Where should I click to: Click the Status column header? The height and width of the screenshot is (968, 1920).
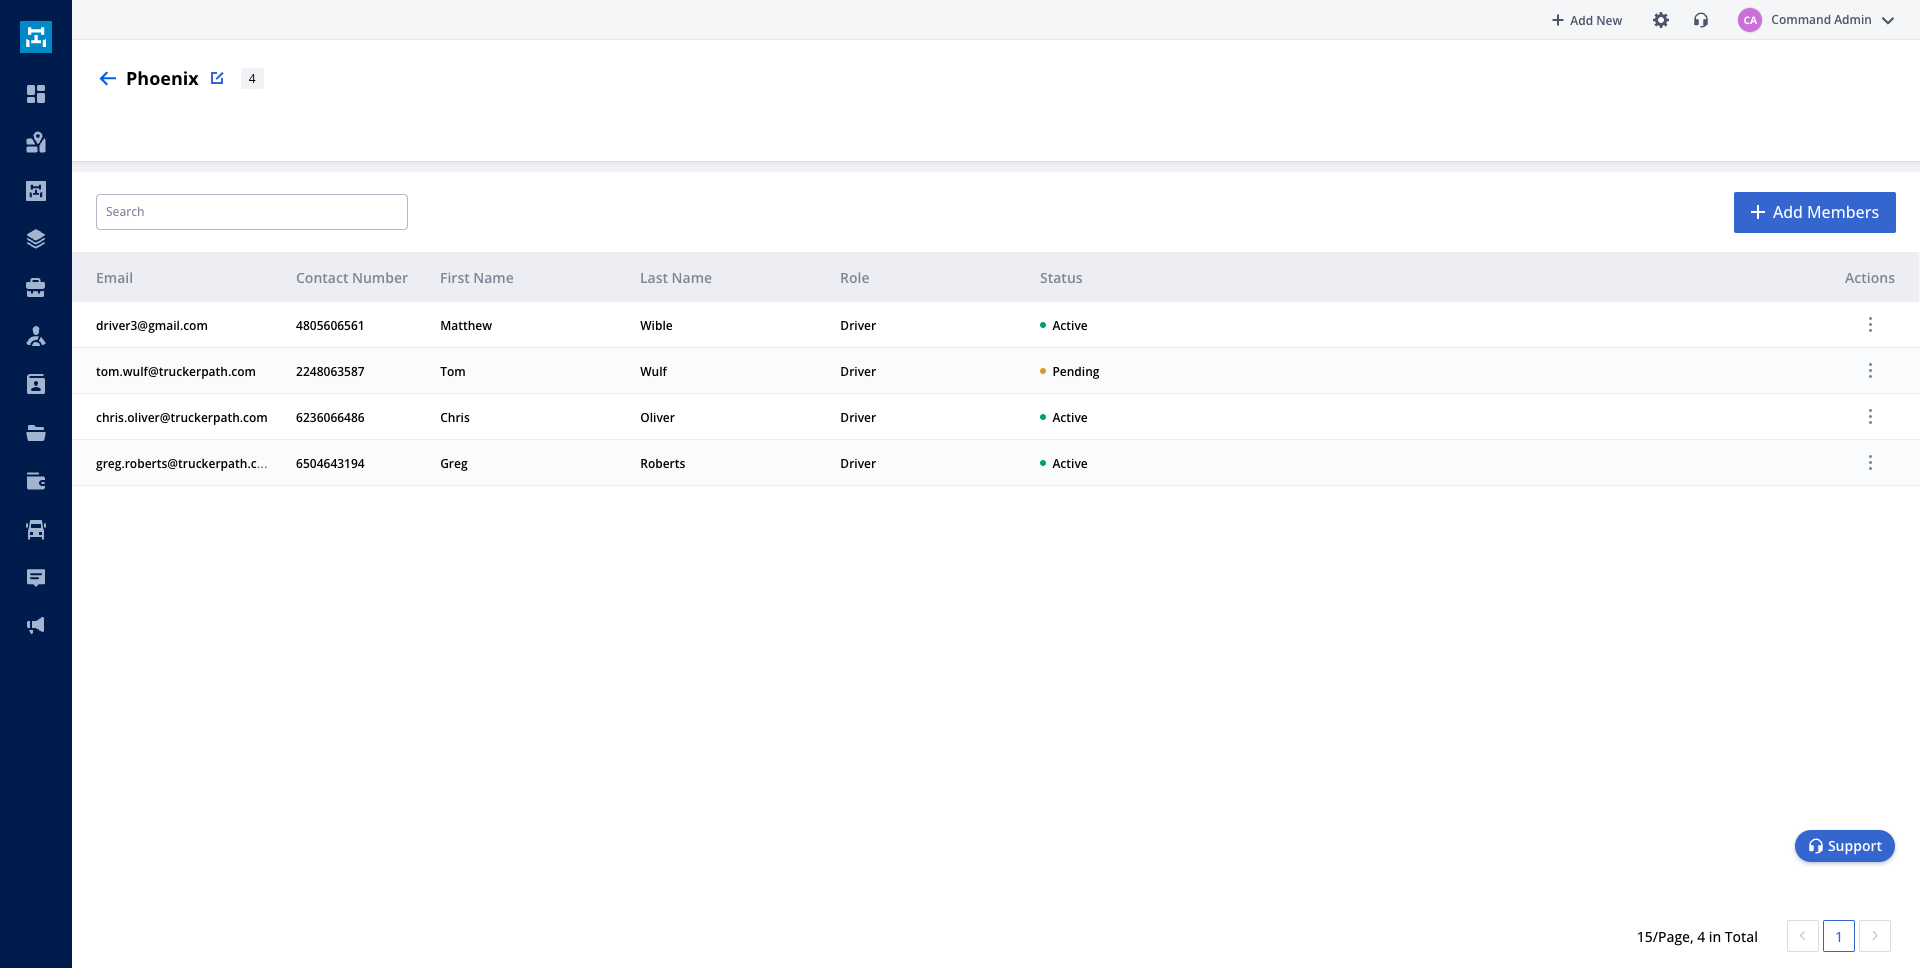[1061, 278]
